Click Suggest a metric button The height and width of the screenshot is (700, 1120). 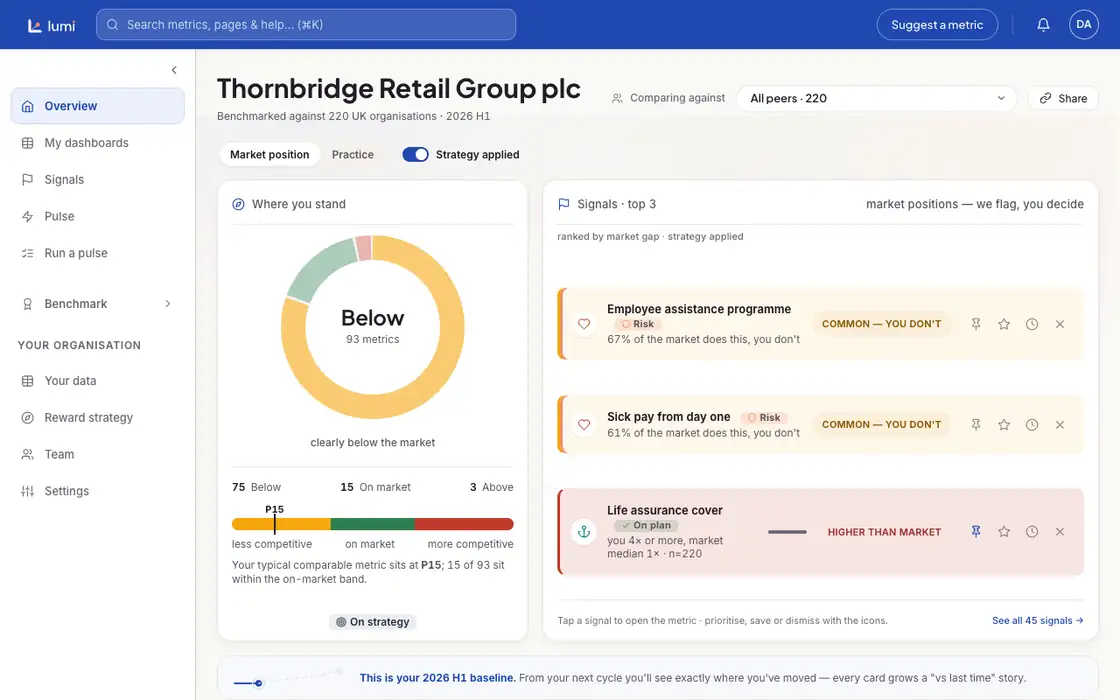pyautogui.click(x=936, y=25)
